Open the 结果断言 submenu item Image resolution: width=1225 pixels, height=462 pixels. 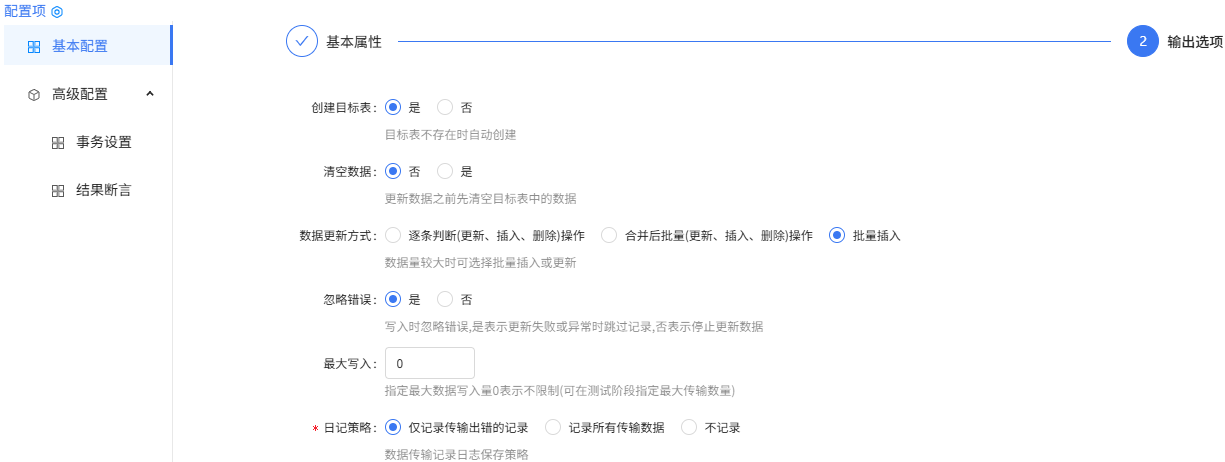pyautogui.click(x=88, y=190)
